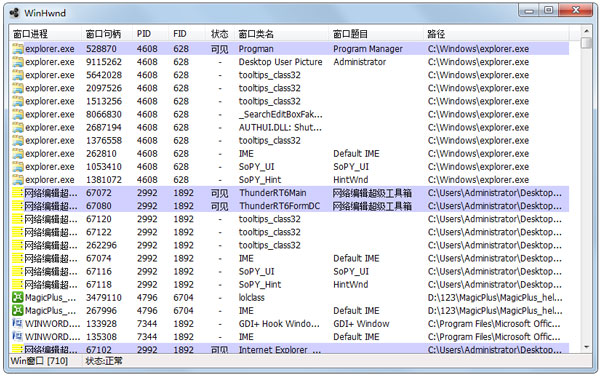600x376 pixels.
Task: Click yellow process icon in handle 67122 row
Action: (x=18, y=232)
